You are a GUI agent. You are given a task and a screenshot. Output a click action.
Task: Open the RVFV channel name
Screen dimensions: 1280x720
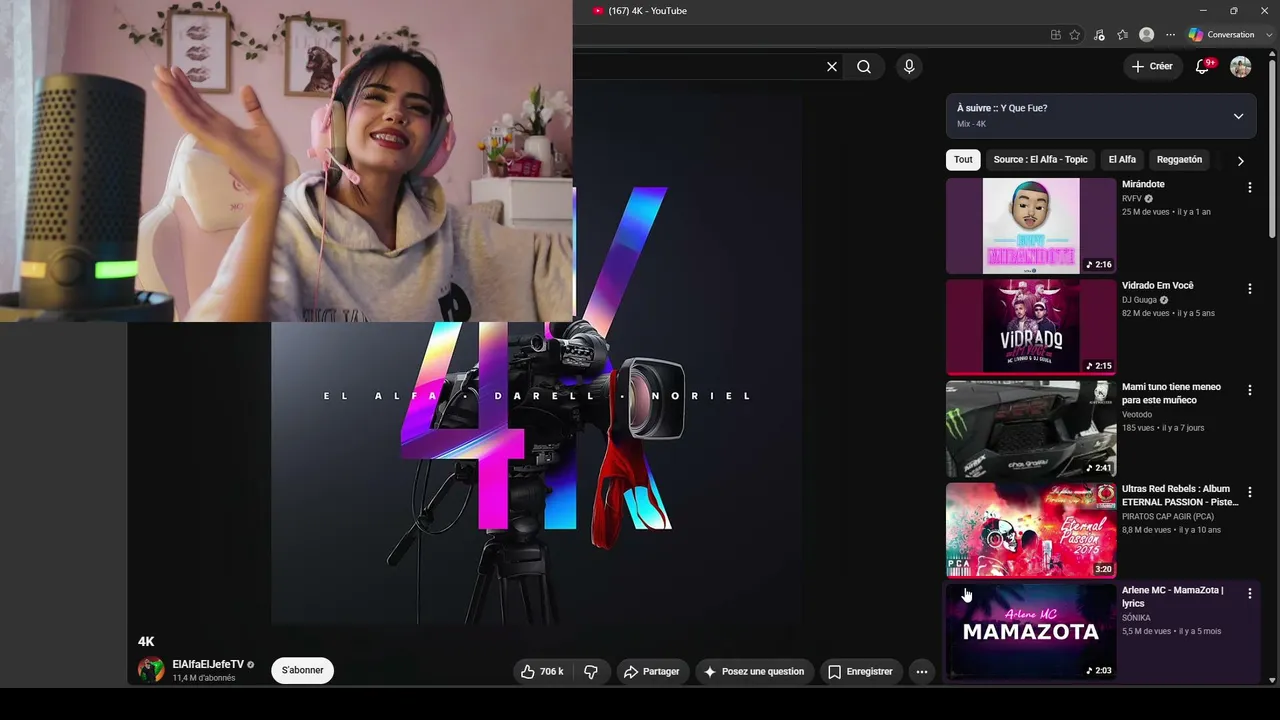coord(1132,199)
